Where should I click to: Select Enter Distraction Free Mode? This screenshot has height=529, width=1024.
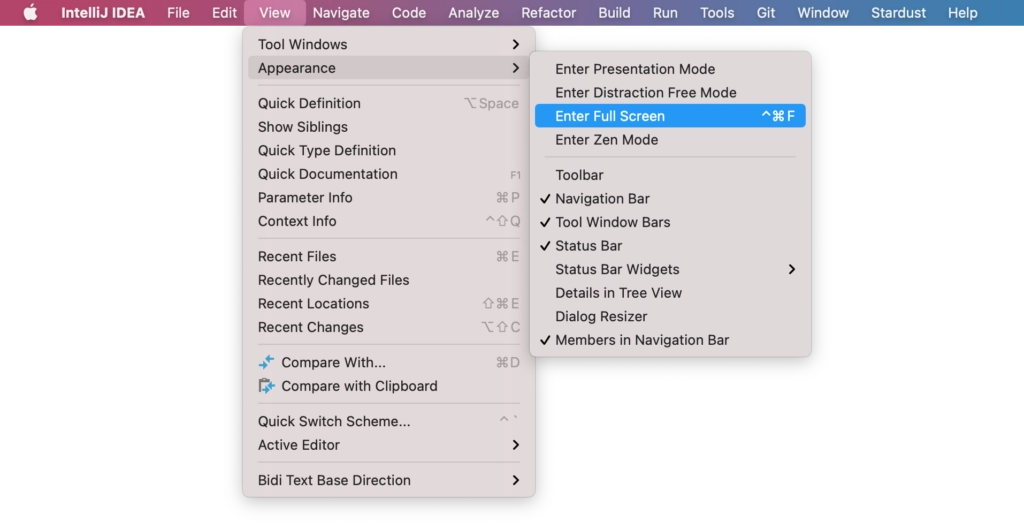pos(670,93)
